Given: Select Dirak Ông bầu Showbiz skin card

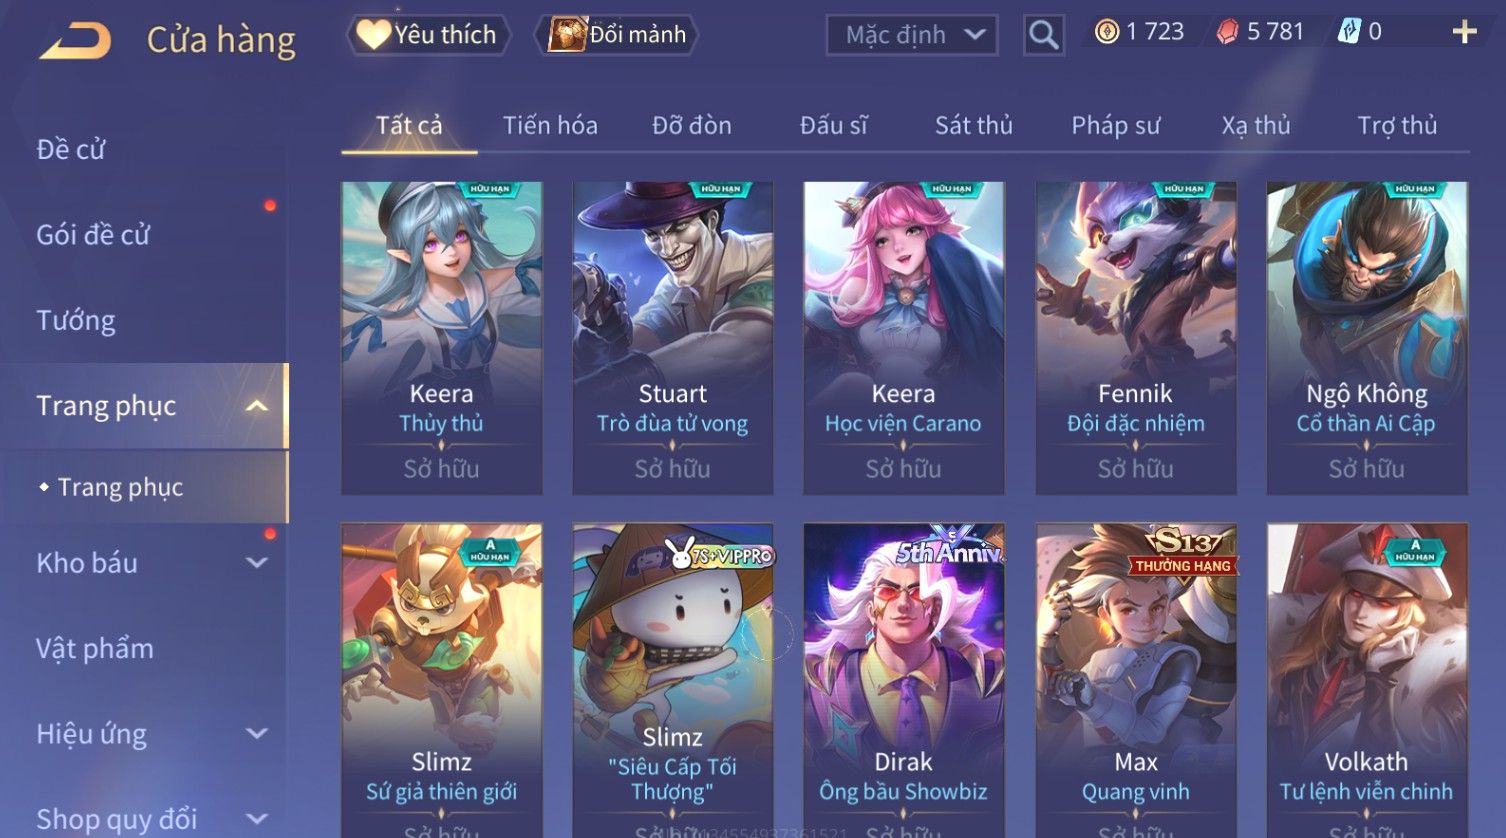Looking at the screenshot, I should coord(904,680).
